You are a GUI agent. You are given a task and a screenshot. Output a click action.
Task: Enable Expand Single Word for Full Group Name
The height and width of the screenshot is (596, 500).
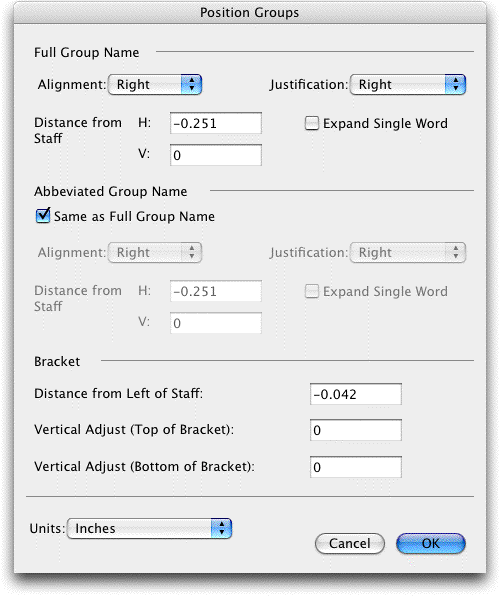coord(312,124)
